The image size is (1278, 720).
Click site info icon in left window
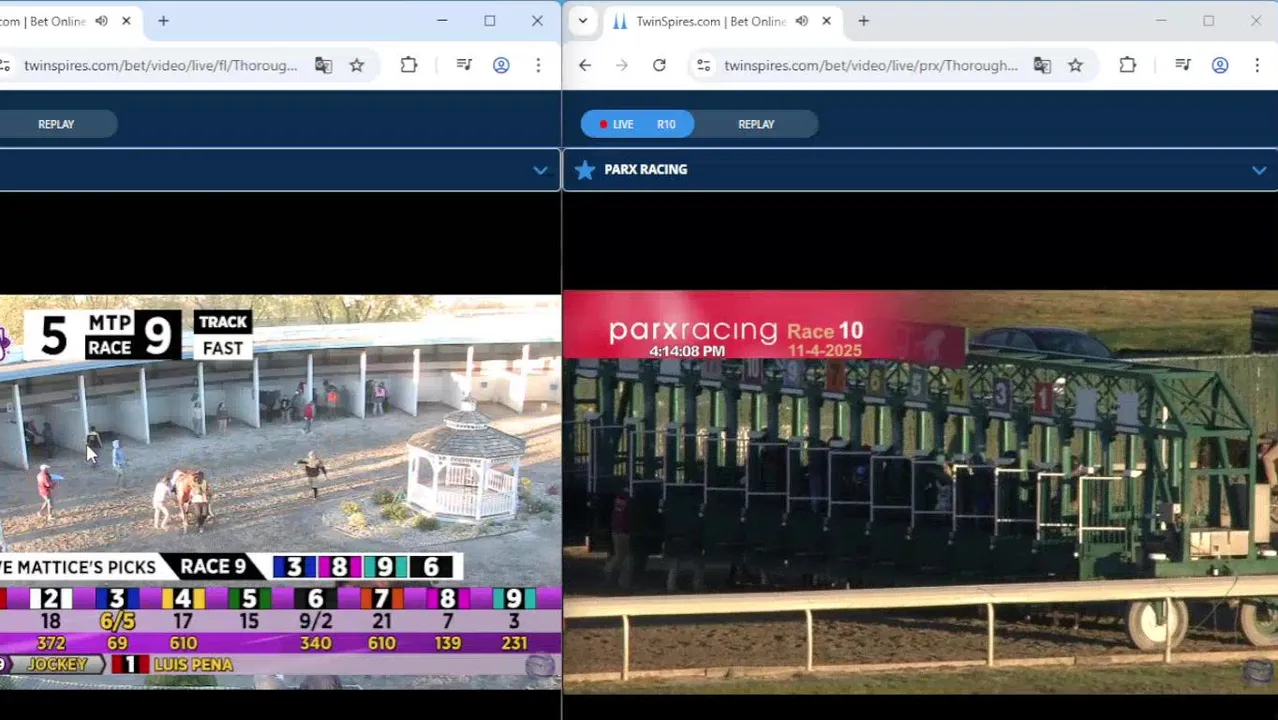click(5, 65)
